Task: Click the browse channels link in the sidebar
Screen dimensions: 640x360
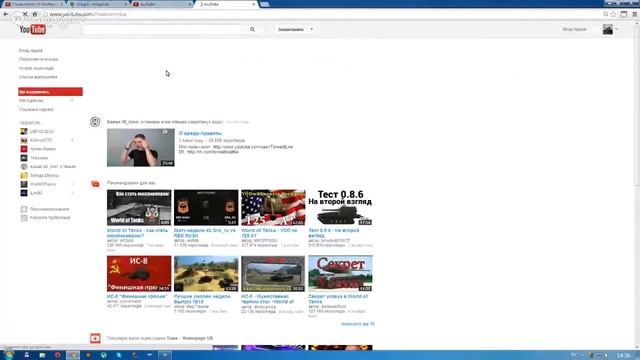Action: pyautogui.click(x=49, y=209)
